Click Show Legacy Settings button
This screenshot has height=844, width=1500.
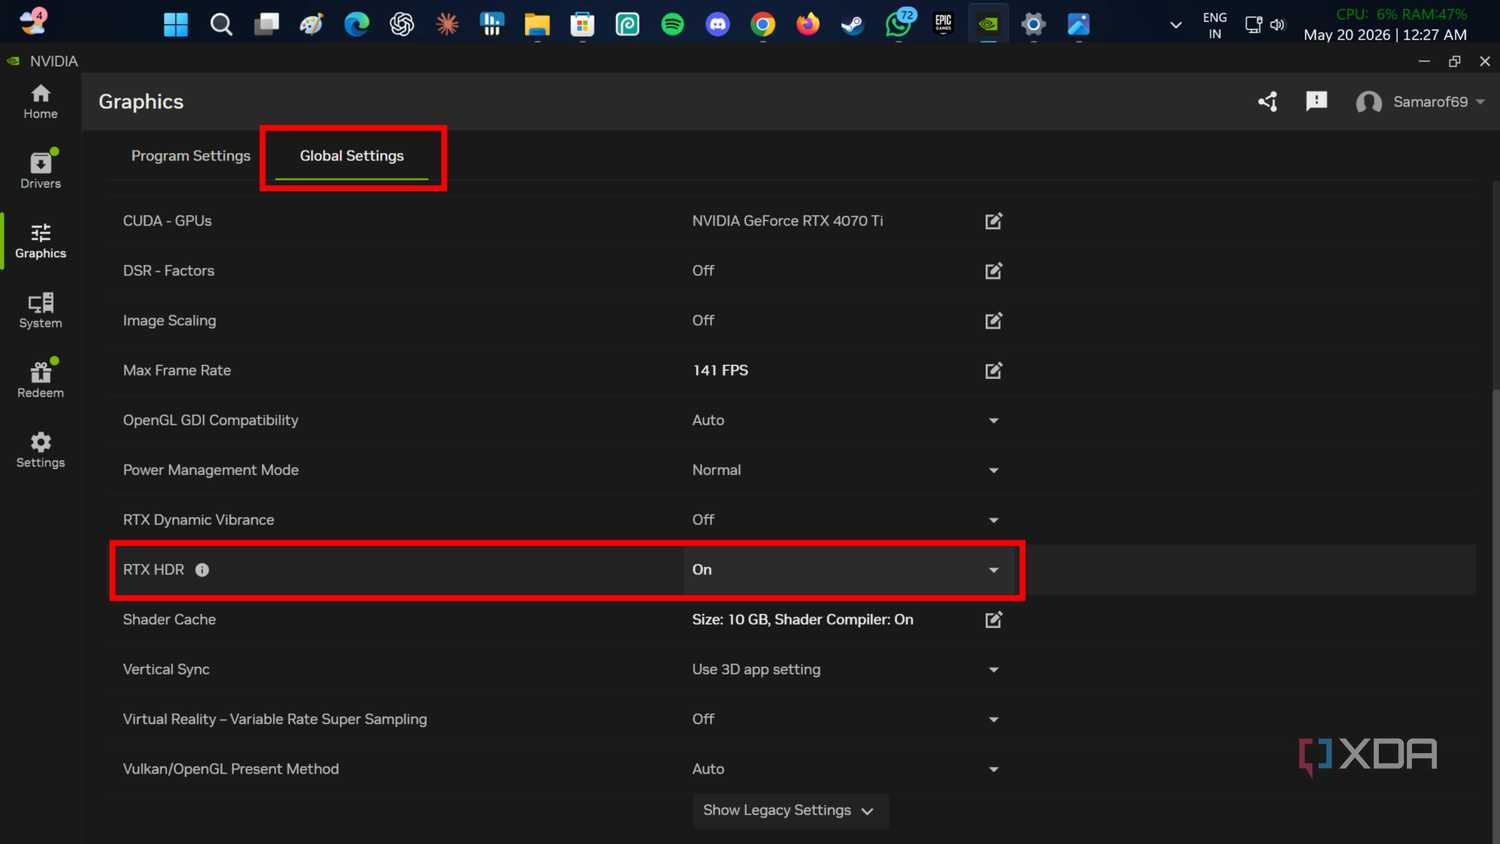tap(790, 811)
